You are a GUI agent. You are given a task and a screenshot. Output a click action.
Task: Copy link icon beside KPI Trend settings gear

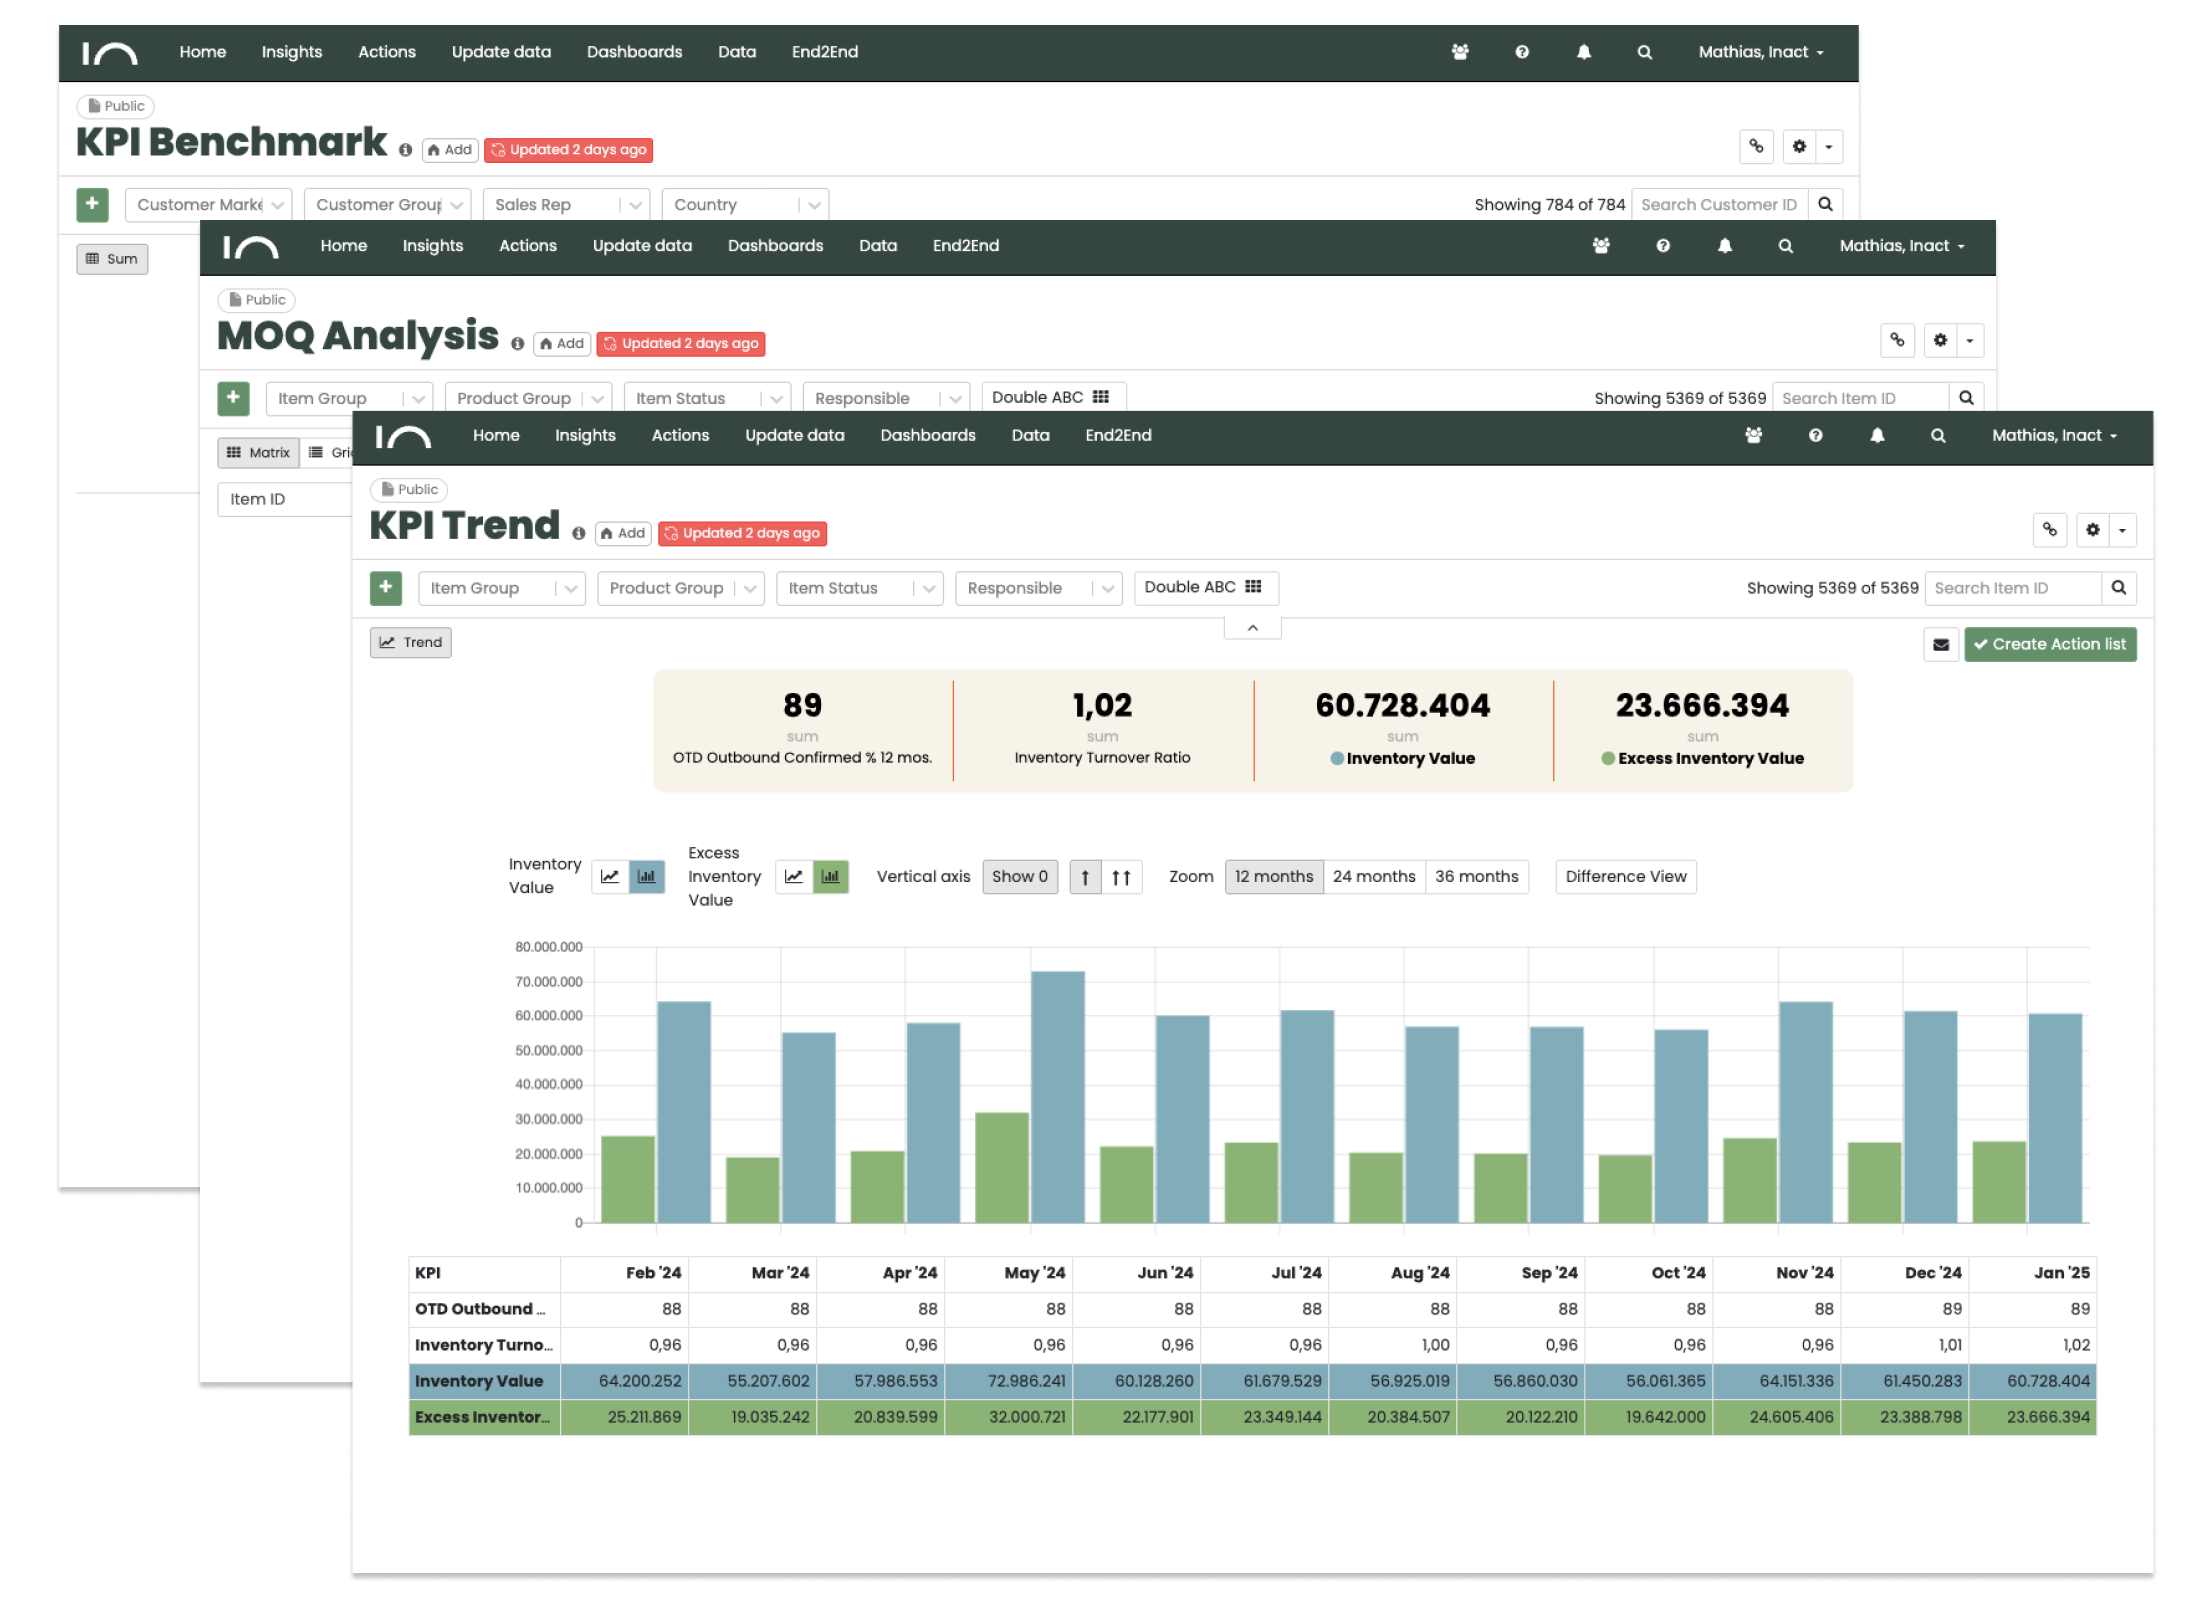click(2050, 530)
